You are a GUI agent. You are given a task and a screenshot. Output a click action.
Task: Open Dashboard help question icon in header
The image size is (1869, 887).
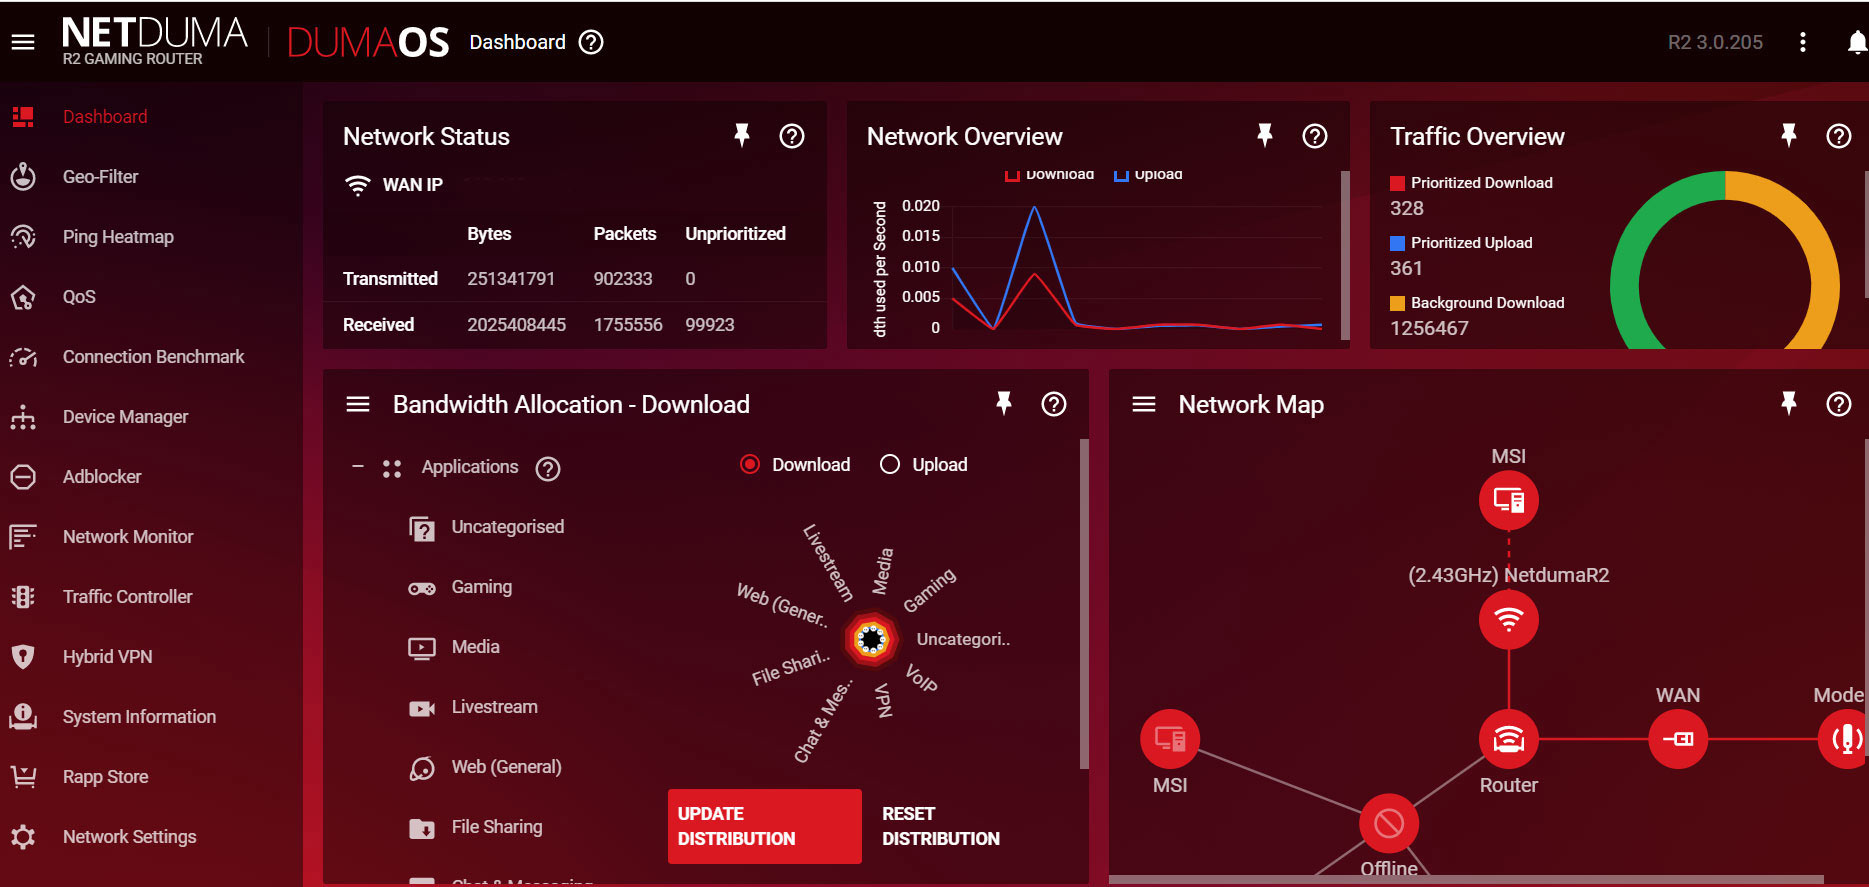591,42
